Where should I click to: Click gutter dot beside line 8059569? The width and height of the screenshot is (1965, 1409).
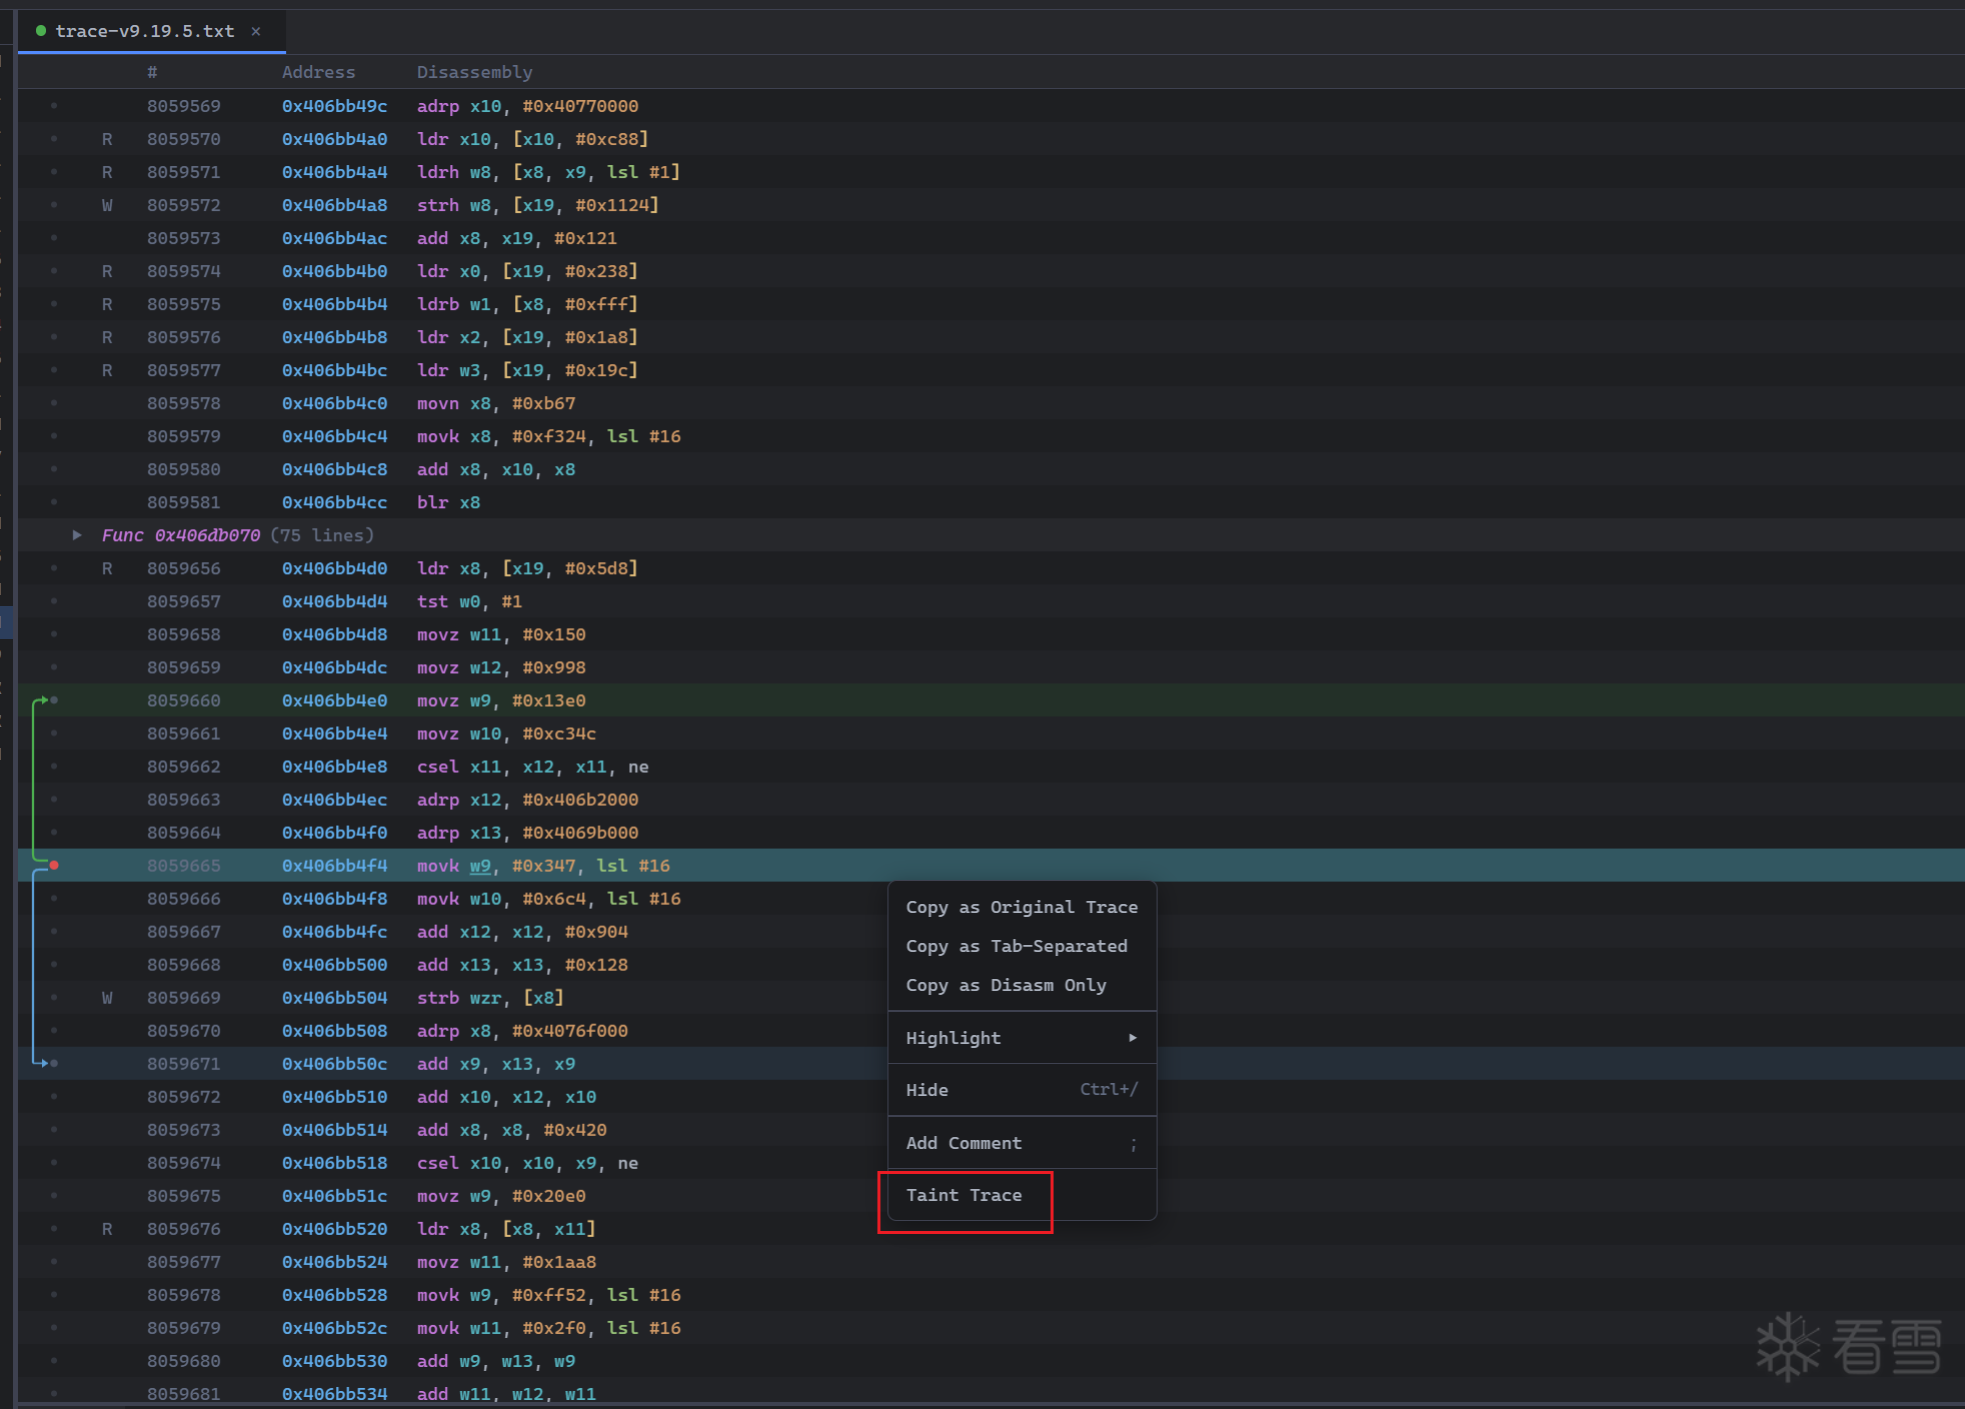54,106
